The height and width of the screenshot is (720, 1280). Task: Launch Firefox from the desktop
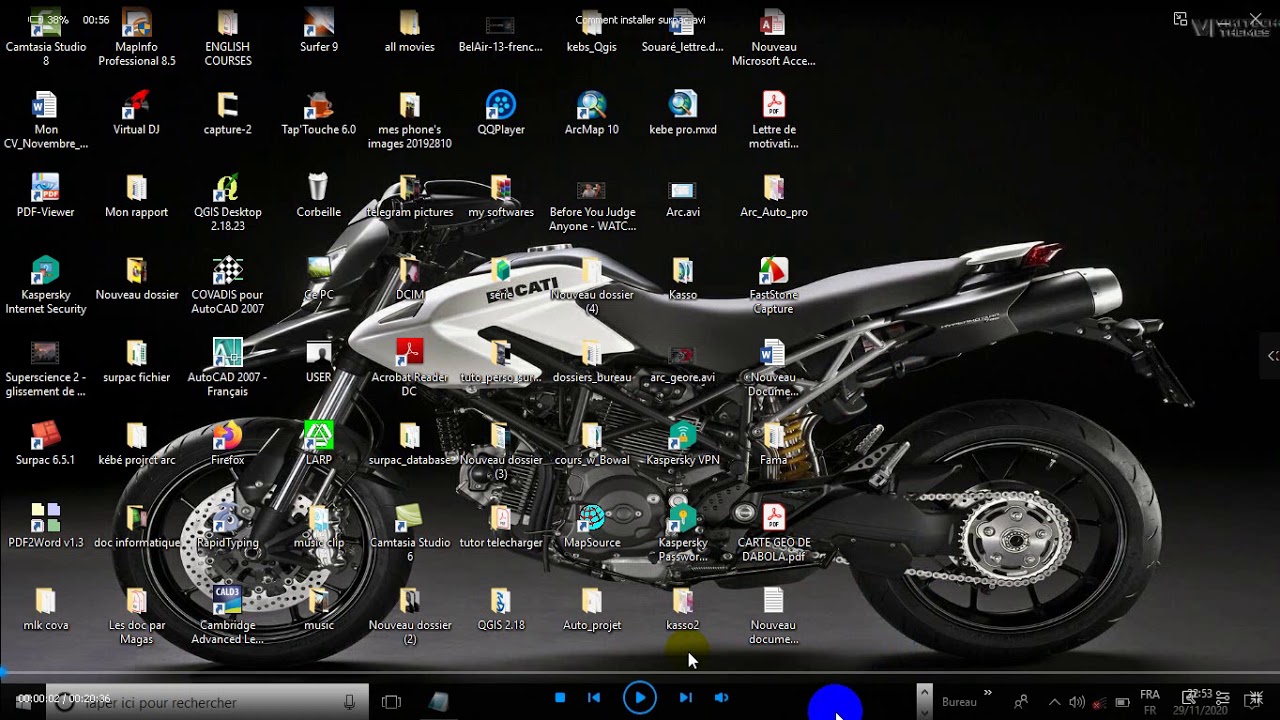click(228, 444)
